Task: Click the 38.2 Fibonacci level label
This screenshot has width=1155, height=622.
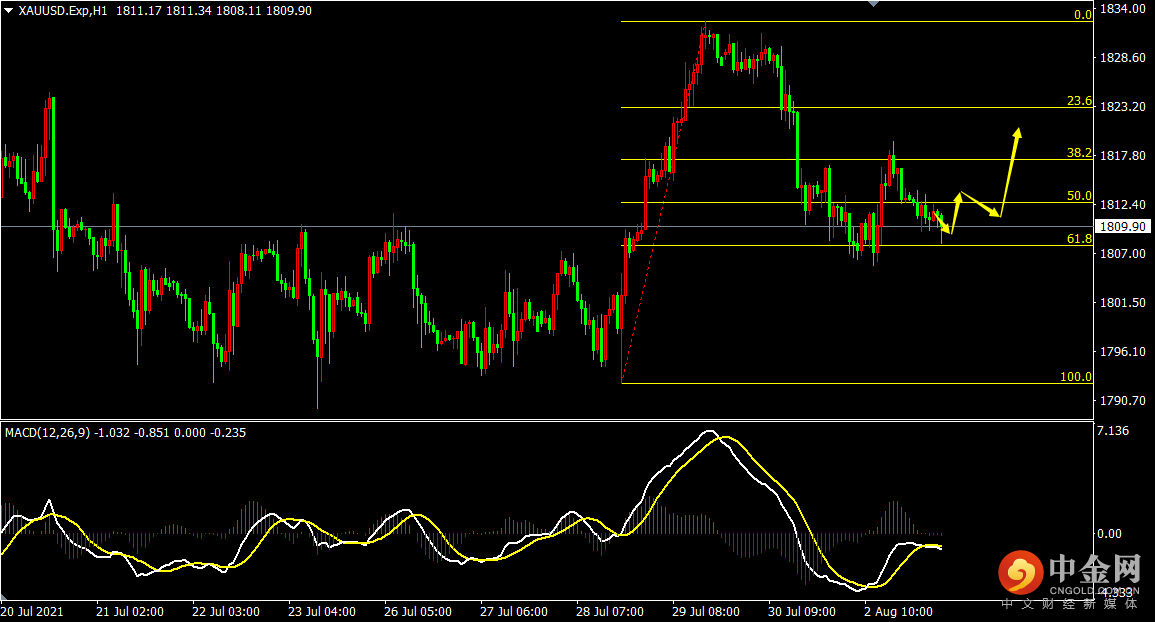Action: coord(1079,153)
